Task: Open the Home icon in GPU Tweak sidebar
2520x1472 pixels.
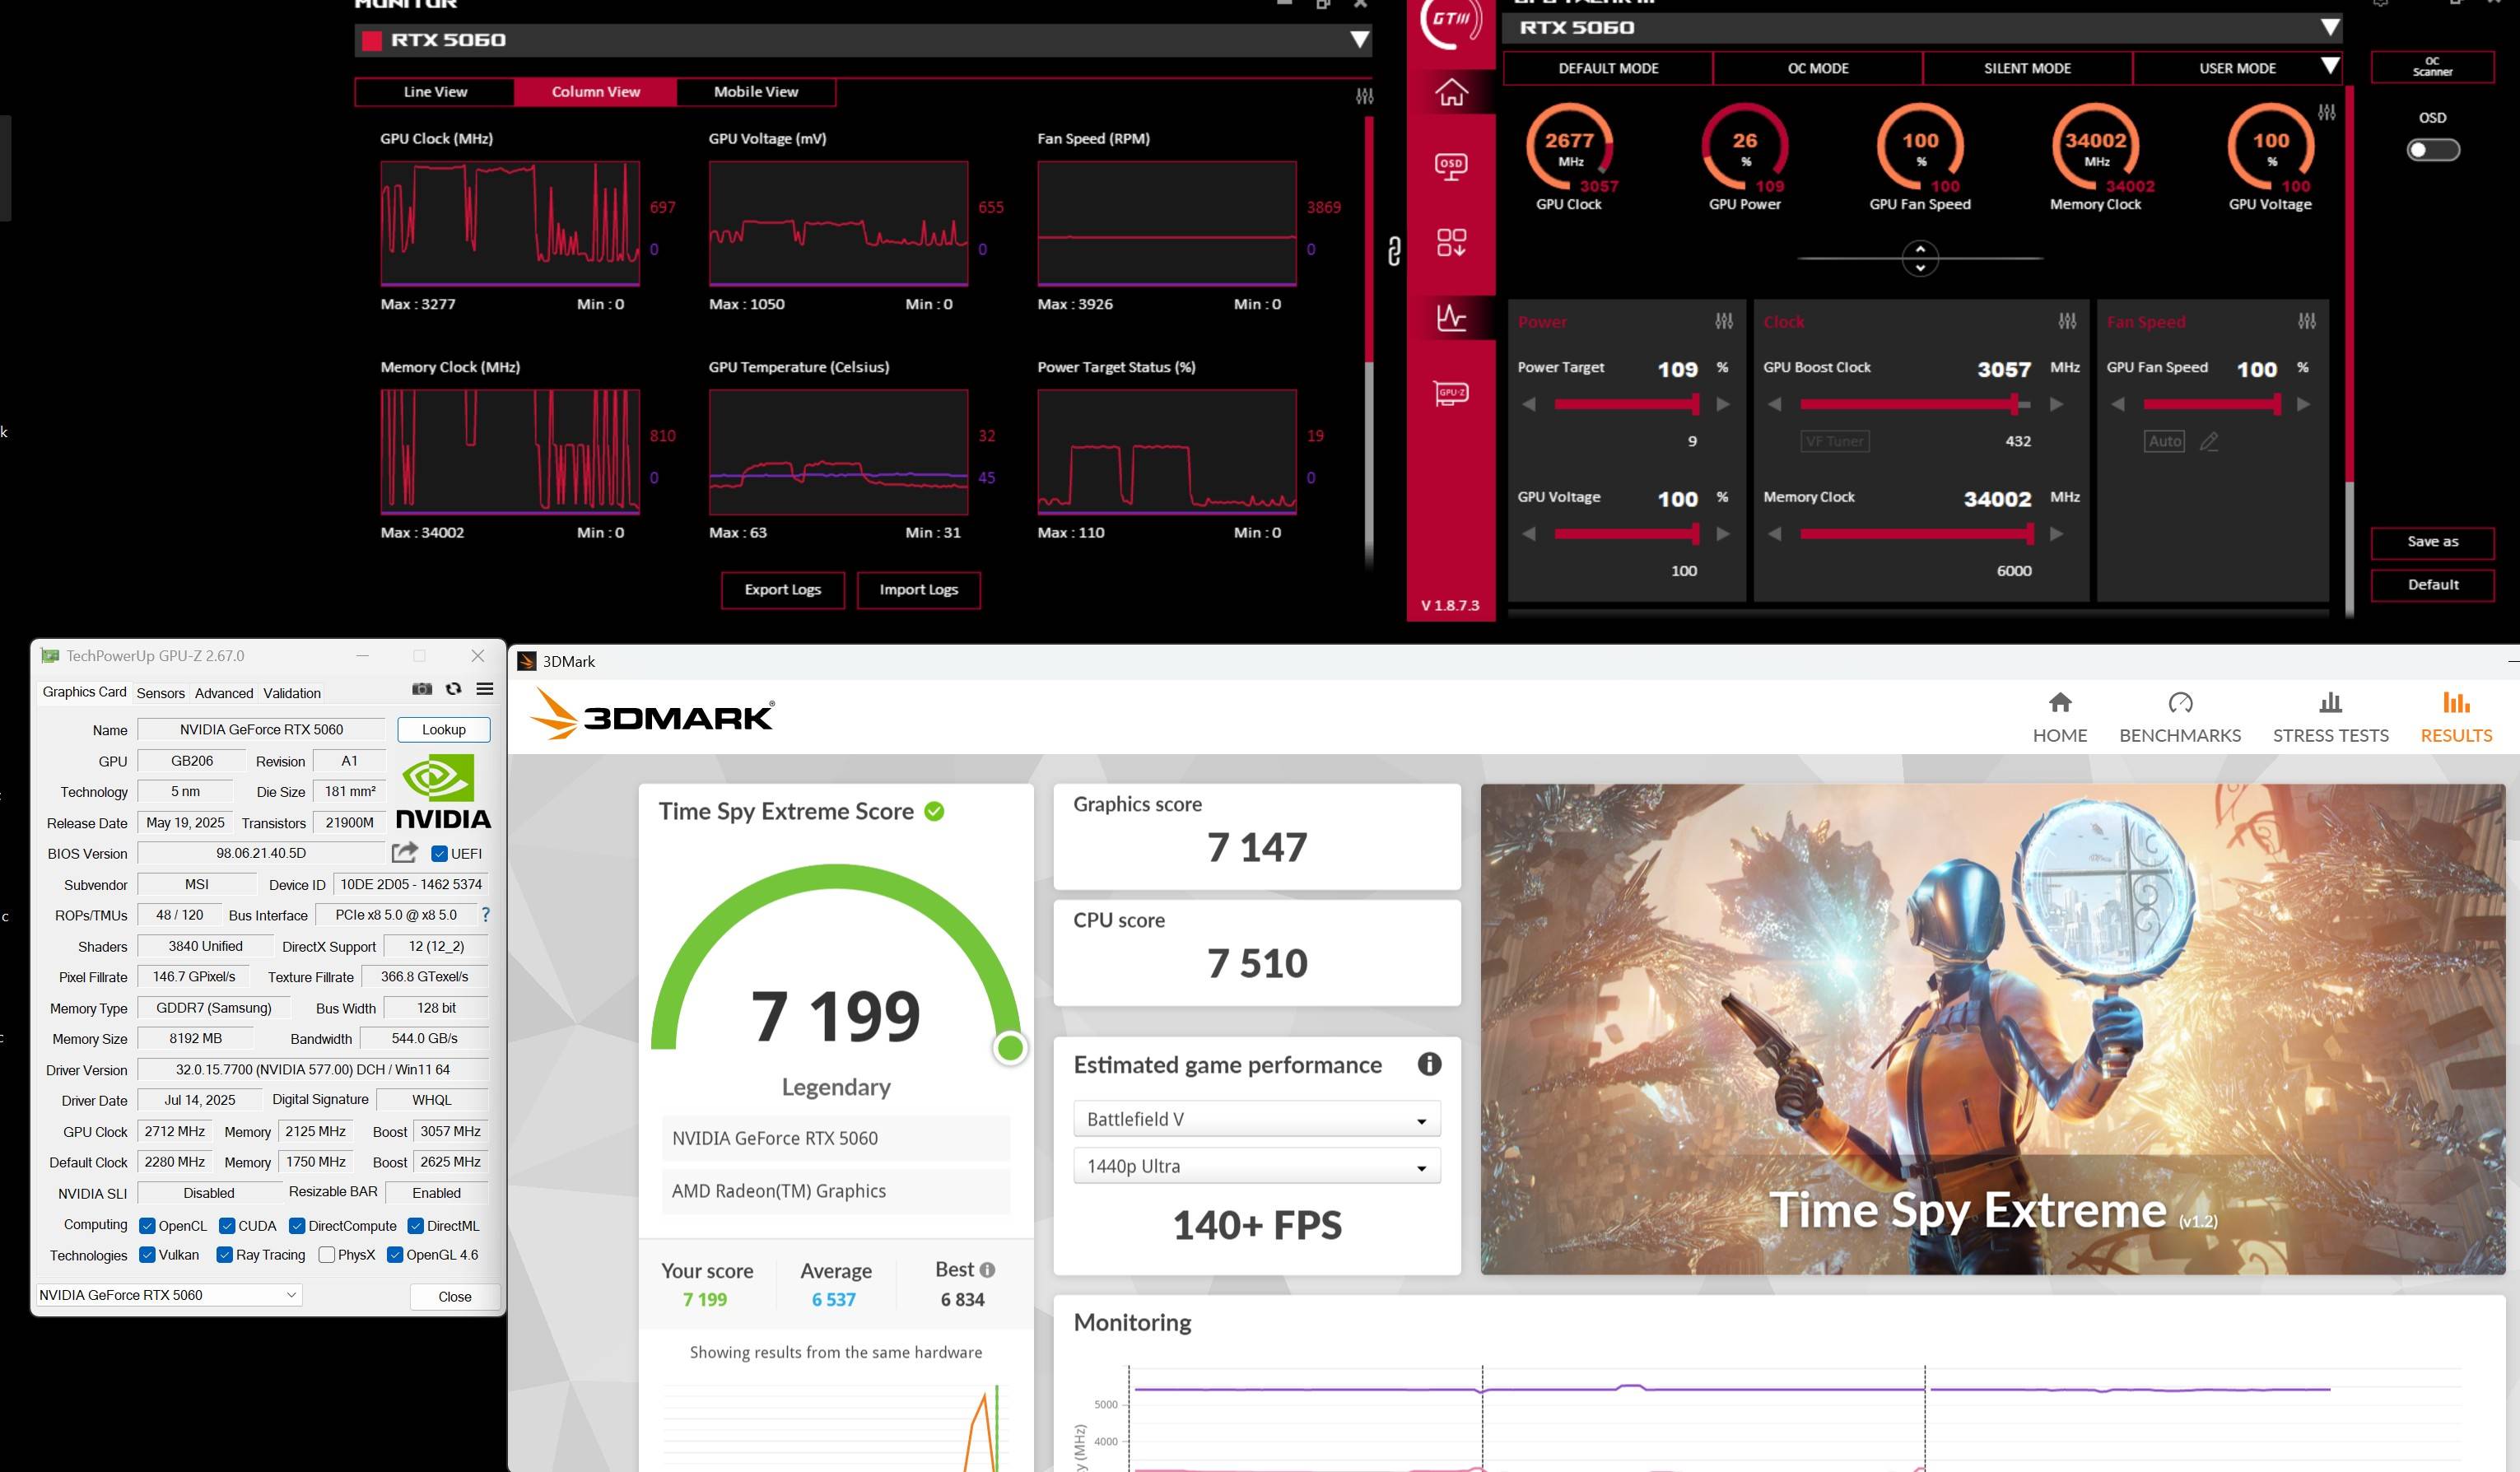Action: pyautogui.click(x=1451, y=93)
